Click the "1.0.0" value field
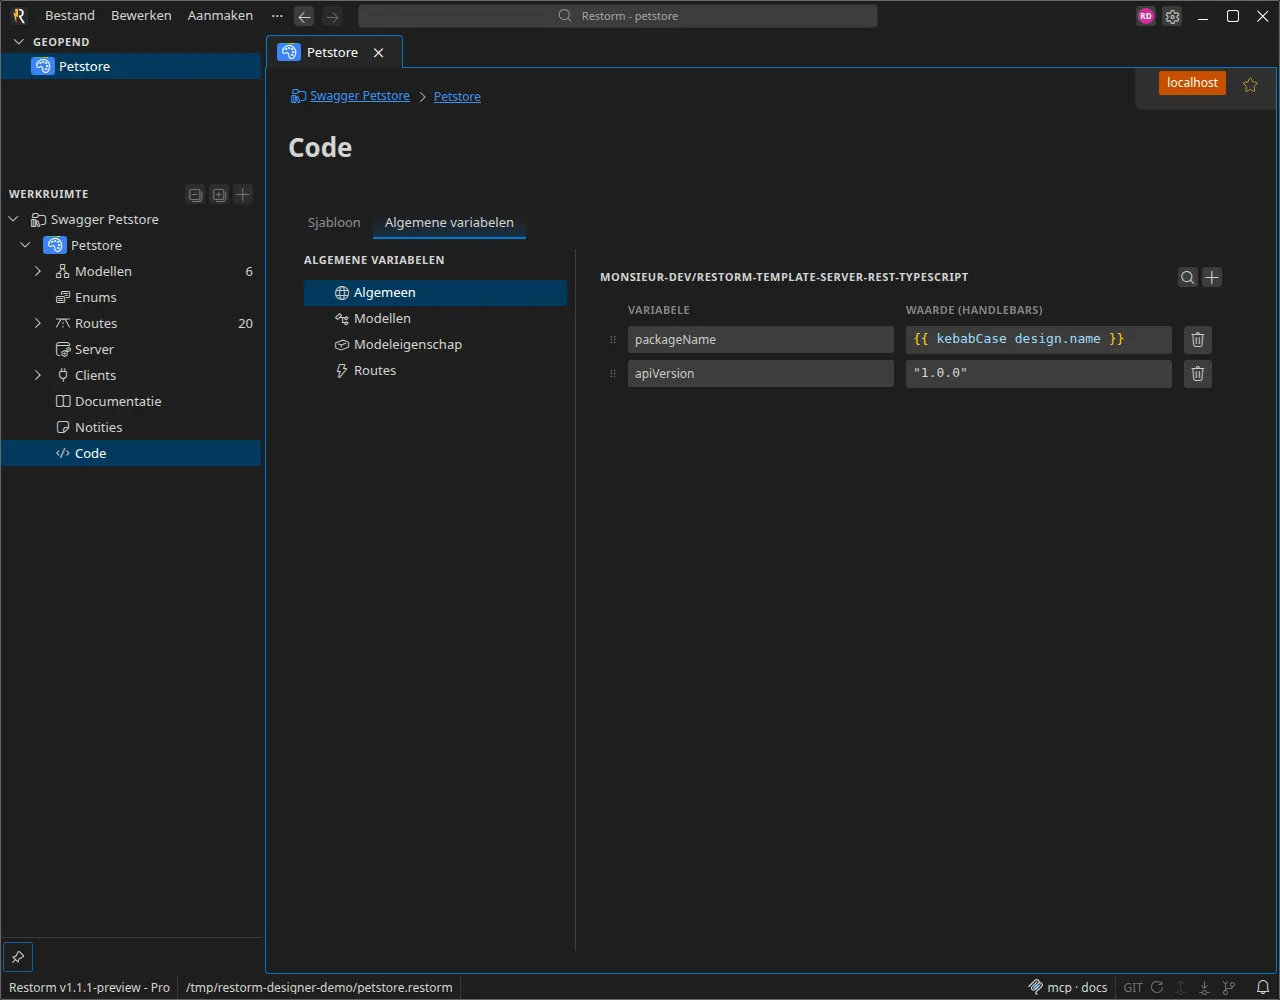The height and width of the screenshot is (1000, 1280). tap(1038, 374)
